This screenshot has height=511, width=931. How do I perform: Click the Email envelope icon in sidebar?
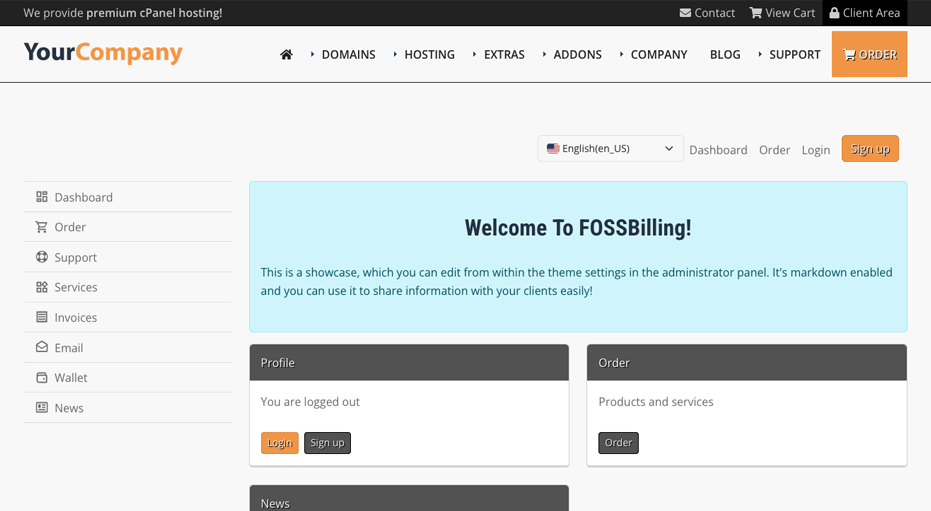click(42, 347)
